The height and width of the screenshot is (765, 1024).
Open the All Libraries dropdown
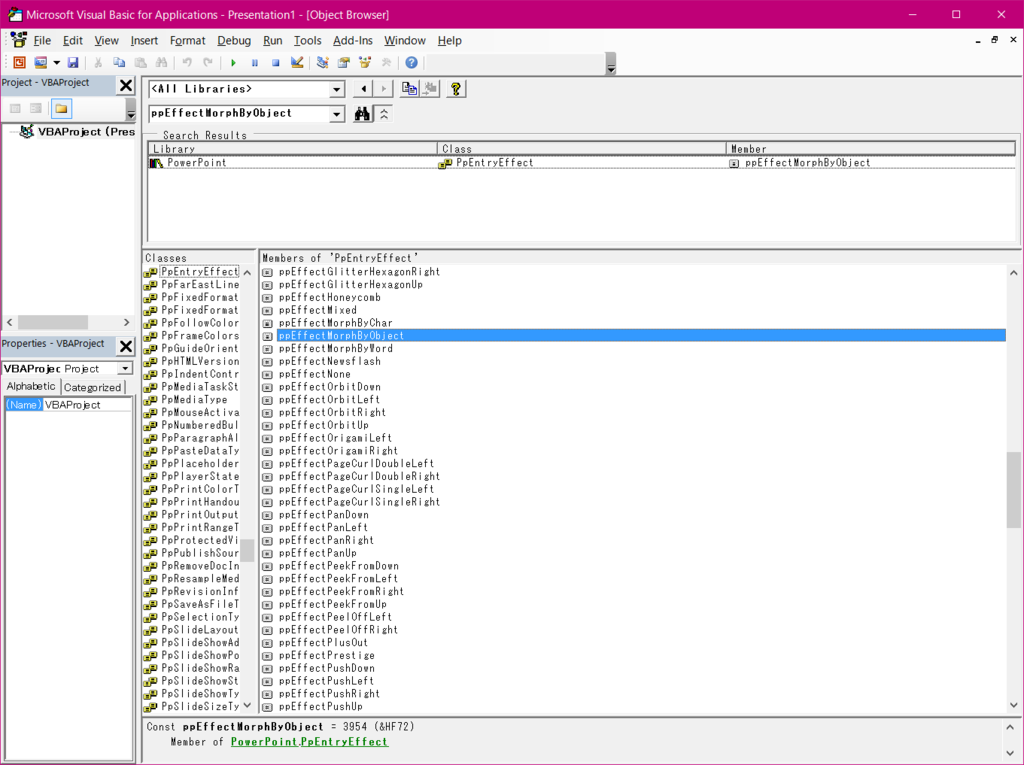tap(336, 89)
